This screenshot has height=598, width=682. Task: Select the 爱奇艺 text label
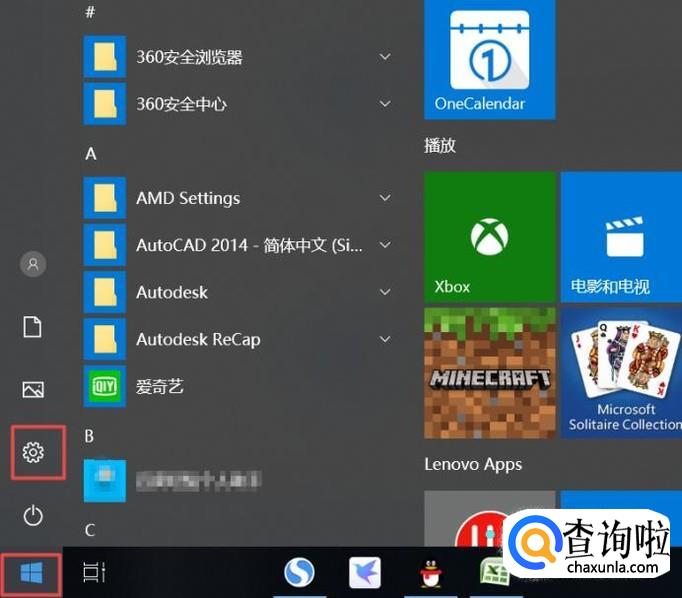point(160,387)
